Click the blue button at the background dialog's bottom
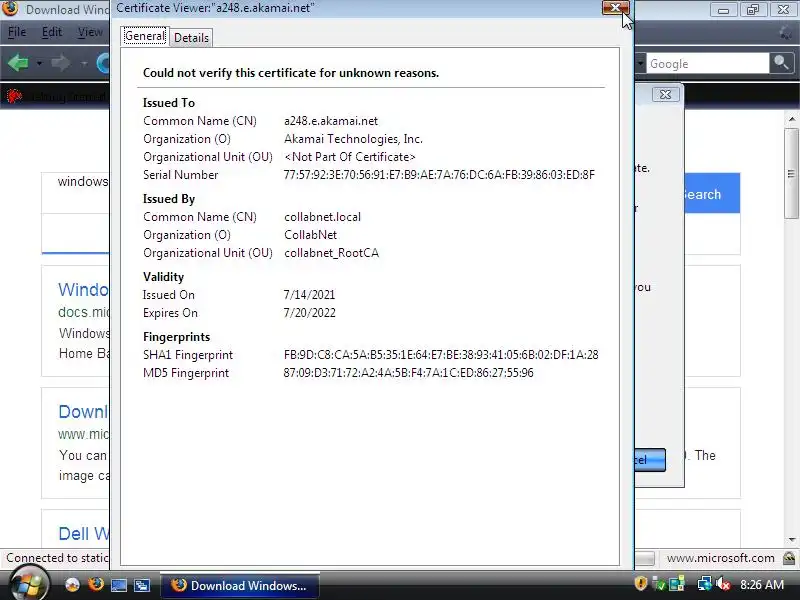The image size is (800, 600). (650, 460)
